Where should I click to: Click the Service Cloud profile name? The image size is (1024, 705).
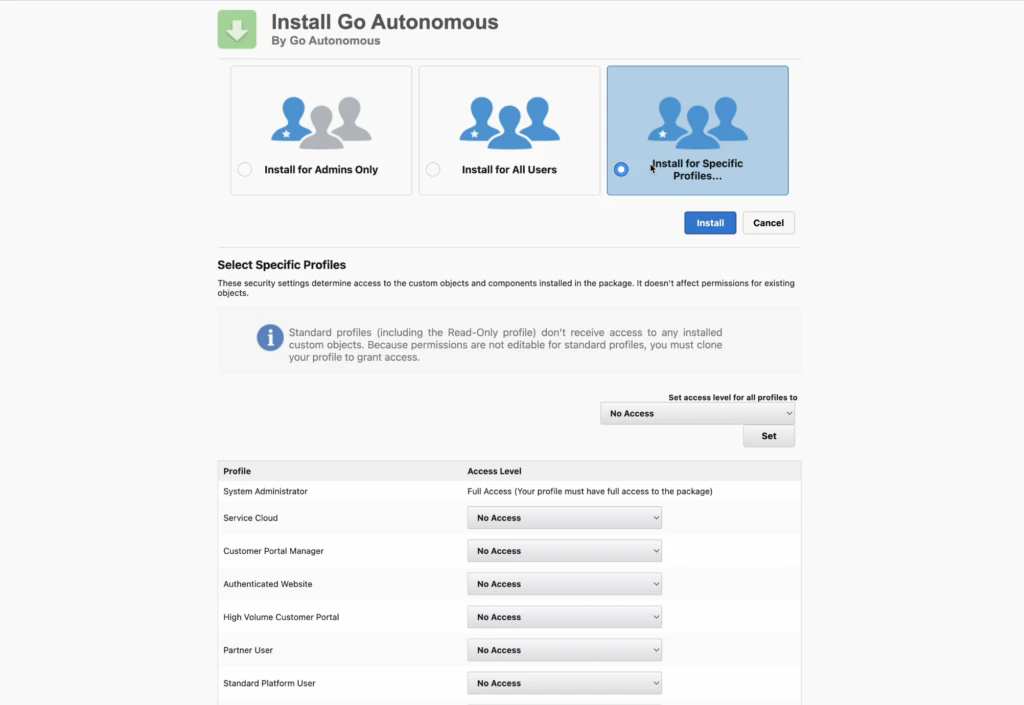251,518
